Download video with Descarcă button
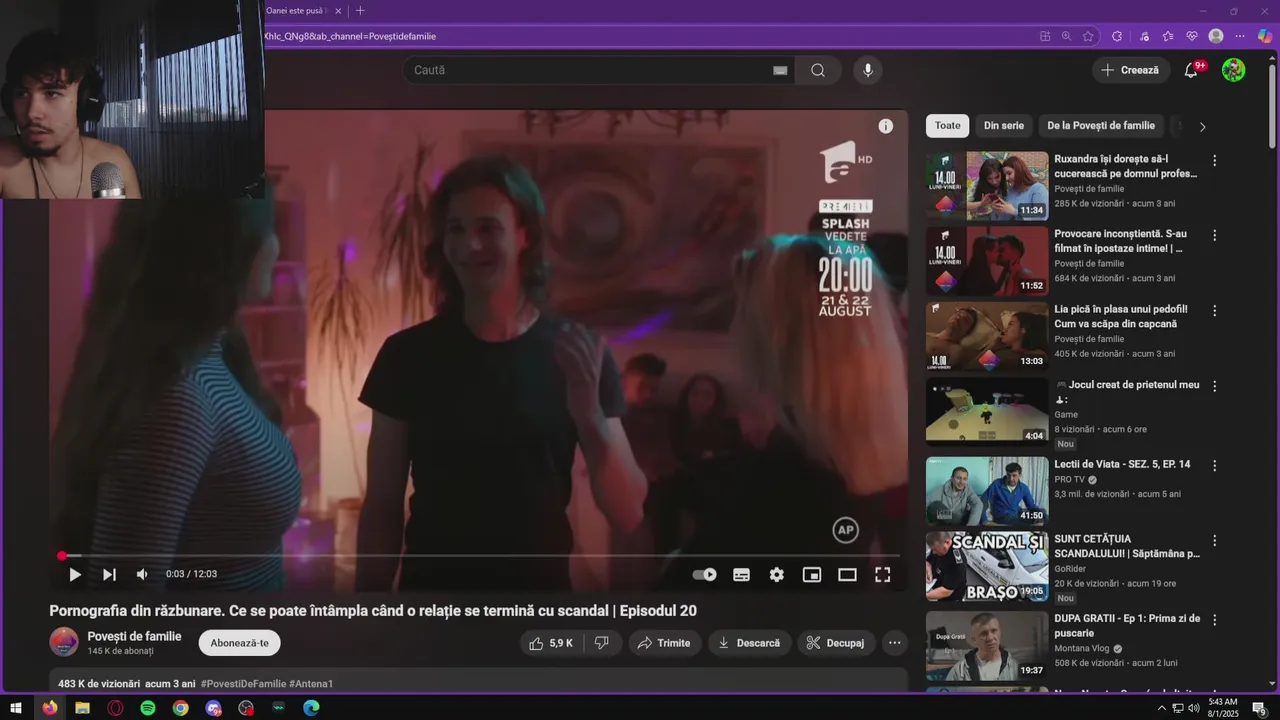Screen dimensions: 1280x720 tap(750, 643)
